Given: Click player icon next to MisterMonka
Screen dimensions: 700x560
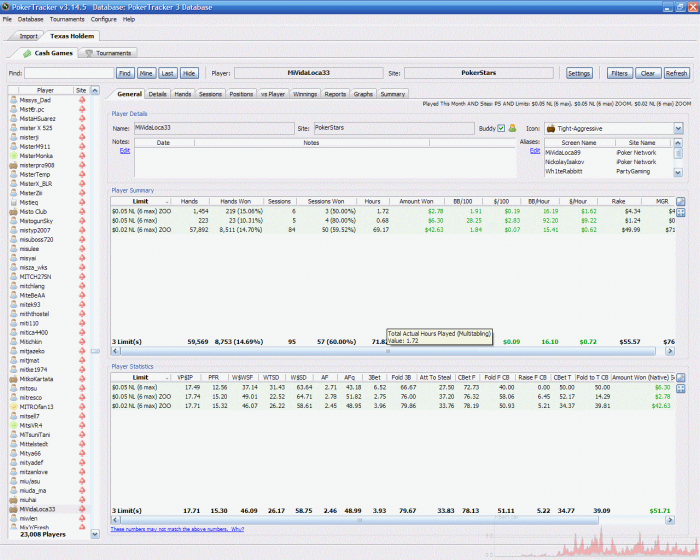Looking at the screenshot, I should [x=14, y=156].
